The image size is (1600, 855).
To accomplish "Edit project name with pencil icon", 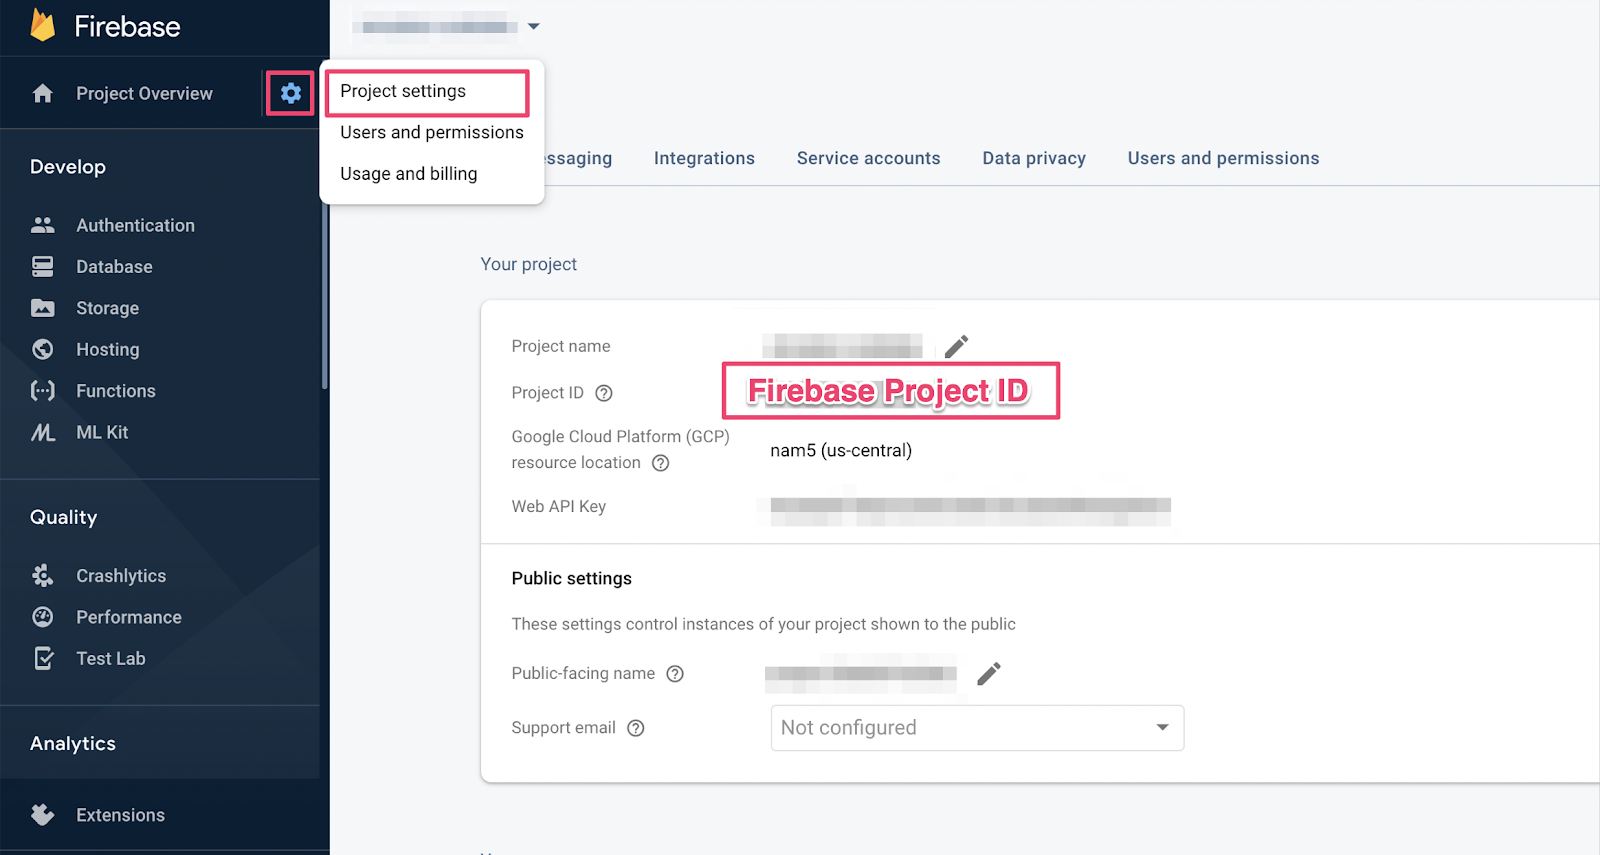I will click(956, 346).
